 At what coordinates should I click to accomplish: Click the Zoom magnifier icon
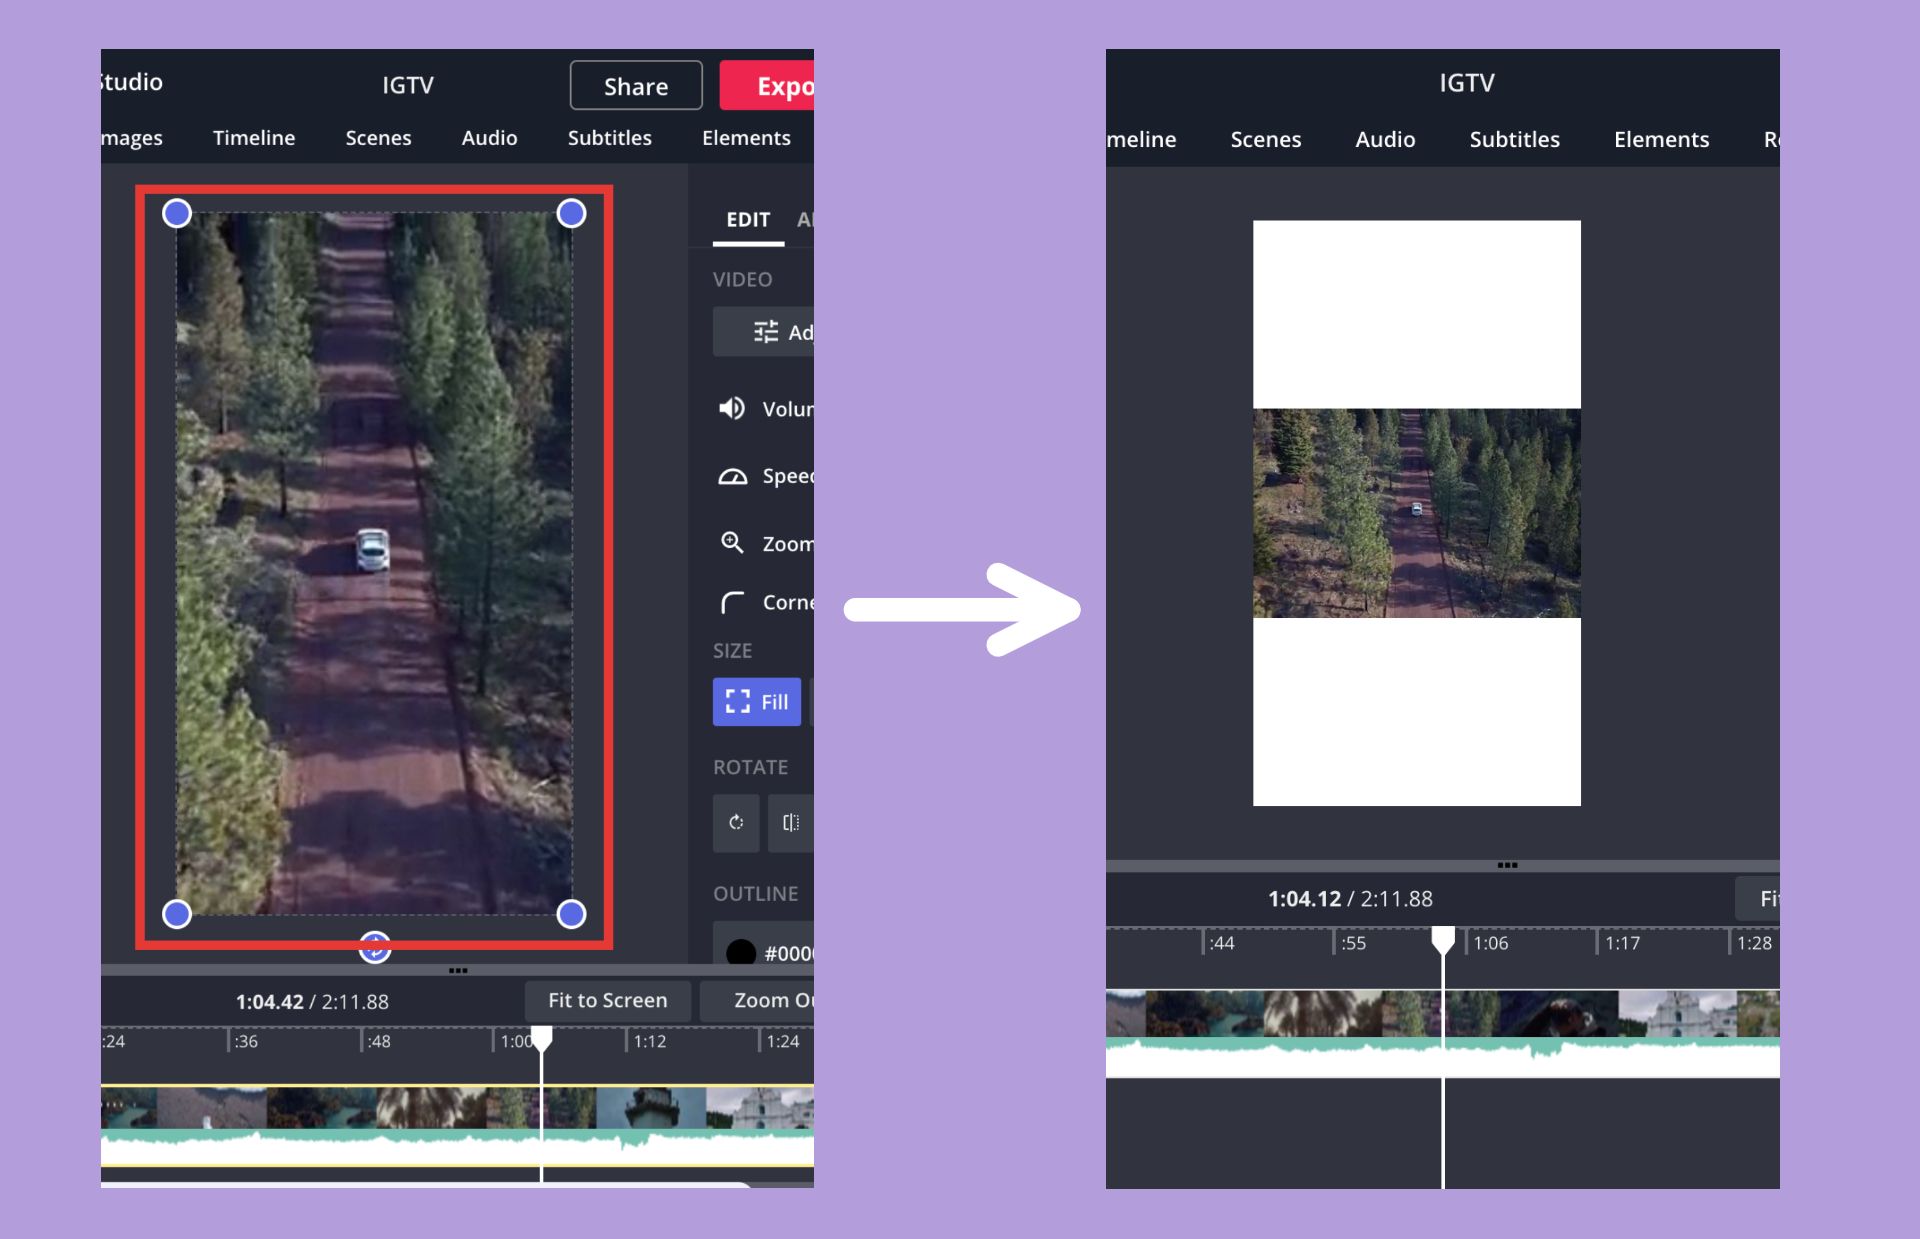click(x=732, y=543)
